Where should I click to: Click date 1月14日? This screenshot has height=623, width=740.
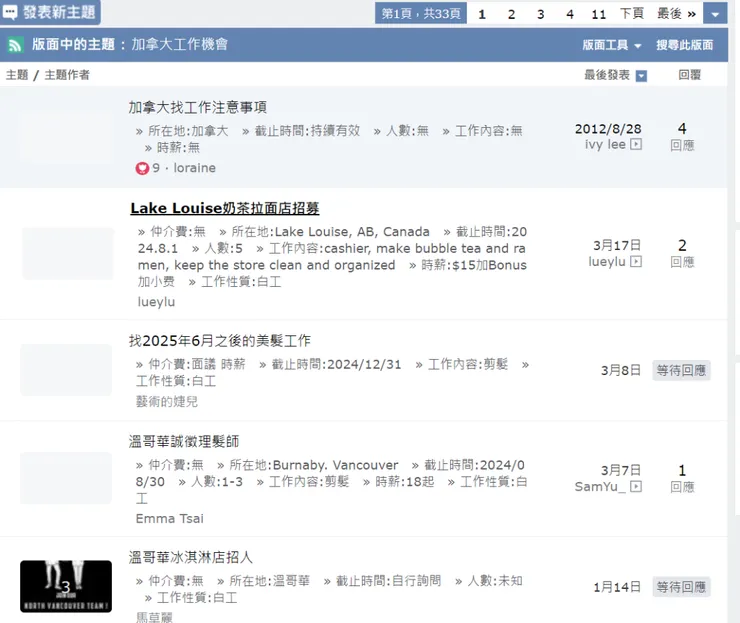617,587
